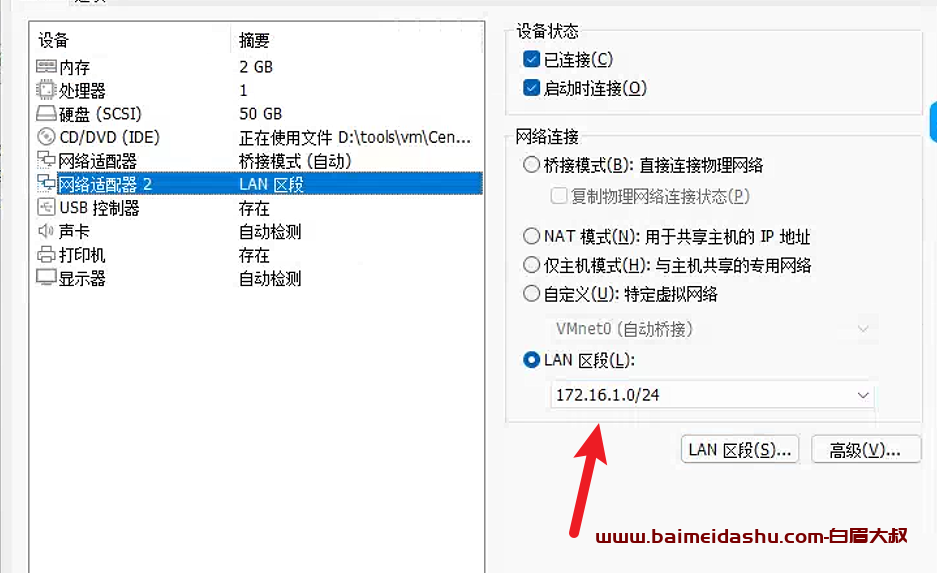The height and width of the screenshot is (573, 937).
Task: Select NAT 模式(N) radio button
Action: [531, 236]
